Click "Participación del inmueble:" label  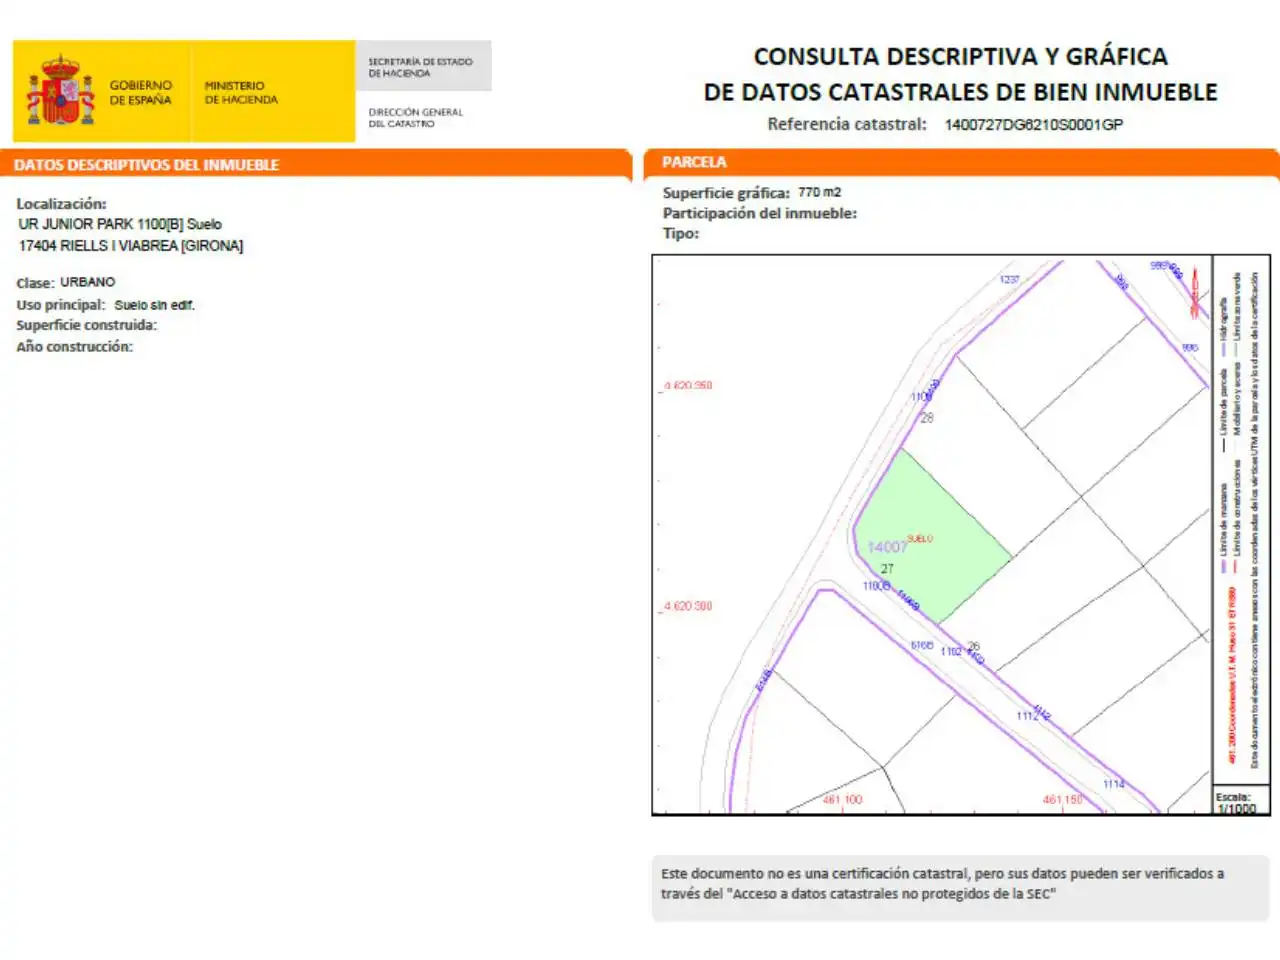tap(760, 213)
